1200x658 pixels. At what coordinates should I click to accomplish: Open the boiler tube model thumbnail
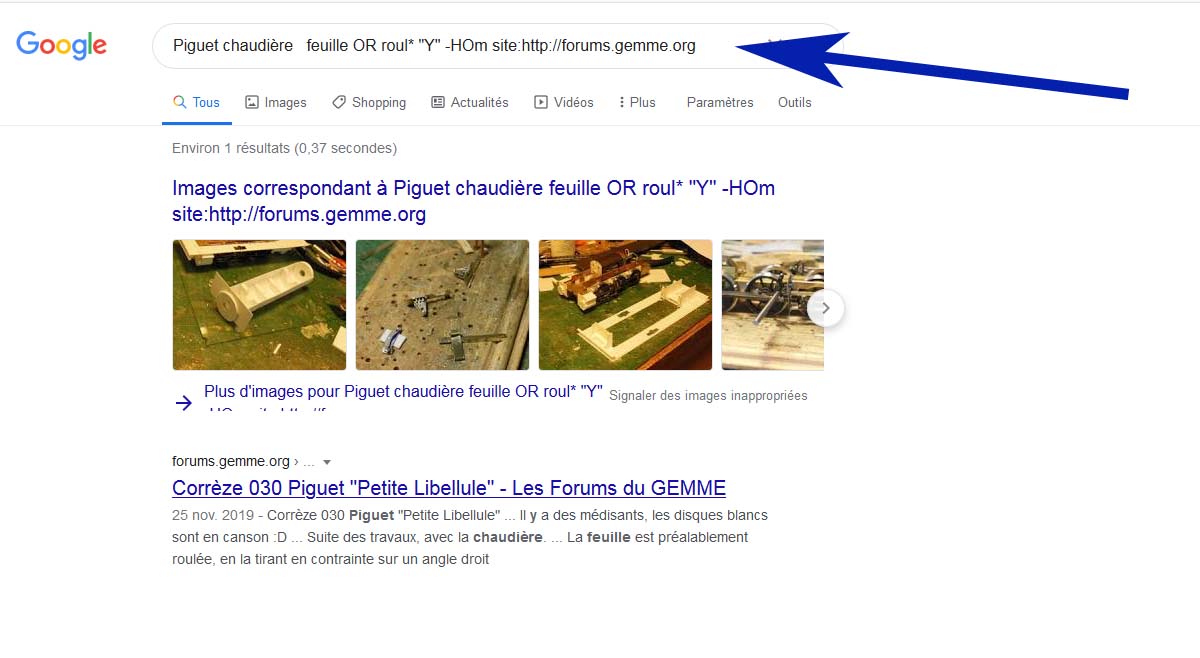coord(259,305)
